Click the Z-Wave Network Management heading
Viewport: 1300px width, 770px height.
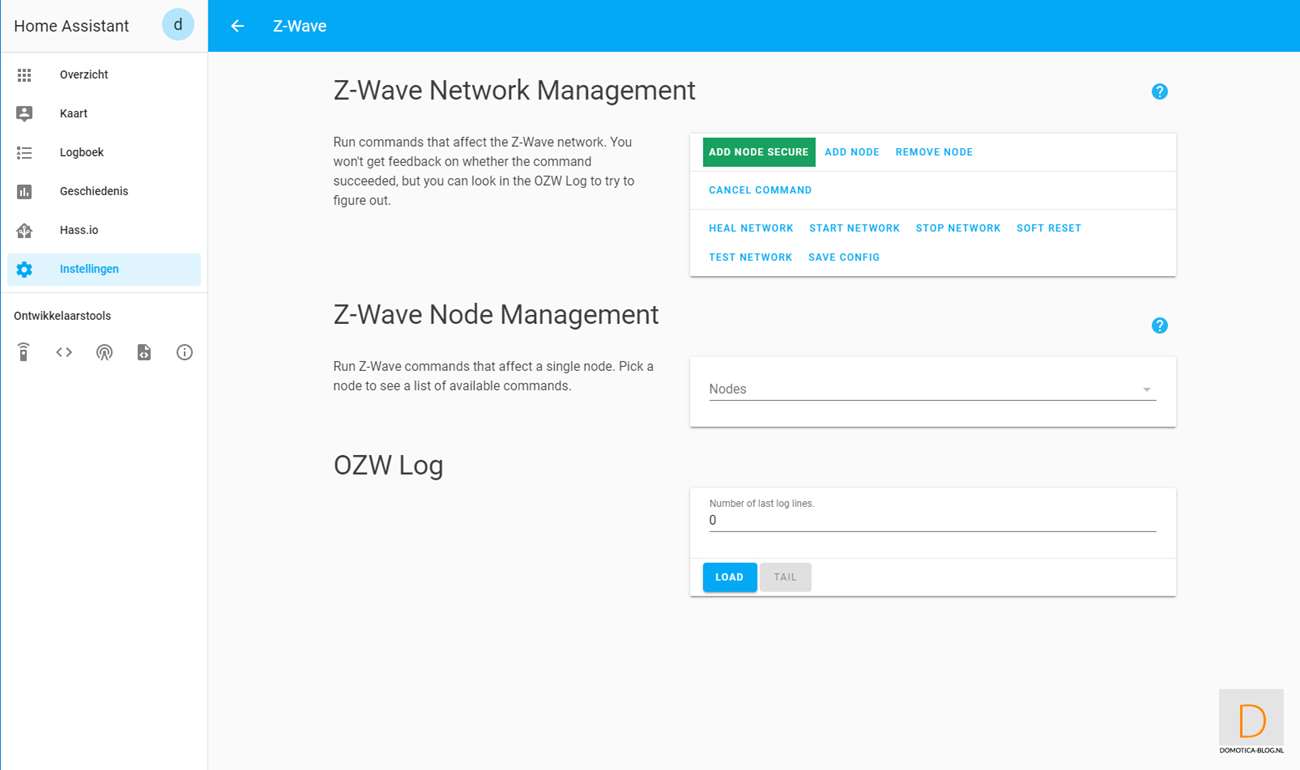[x=514, y=90]
